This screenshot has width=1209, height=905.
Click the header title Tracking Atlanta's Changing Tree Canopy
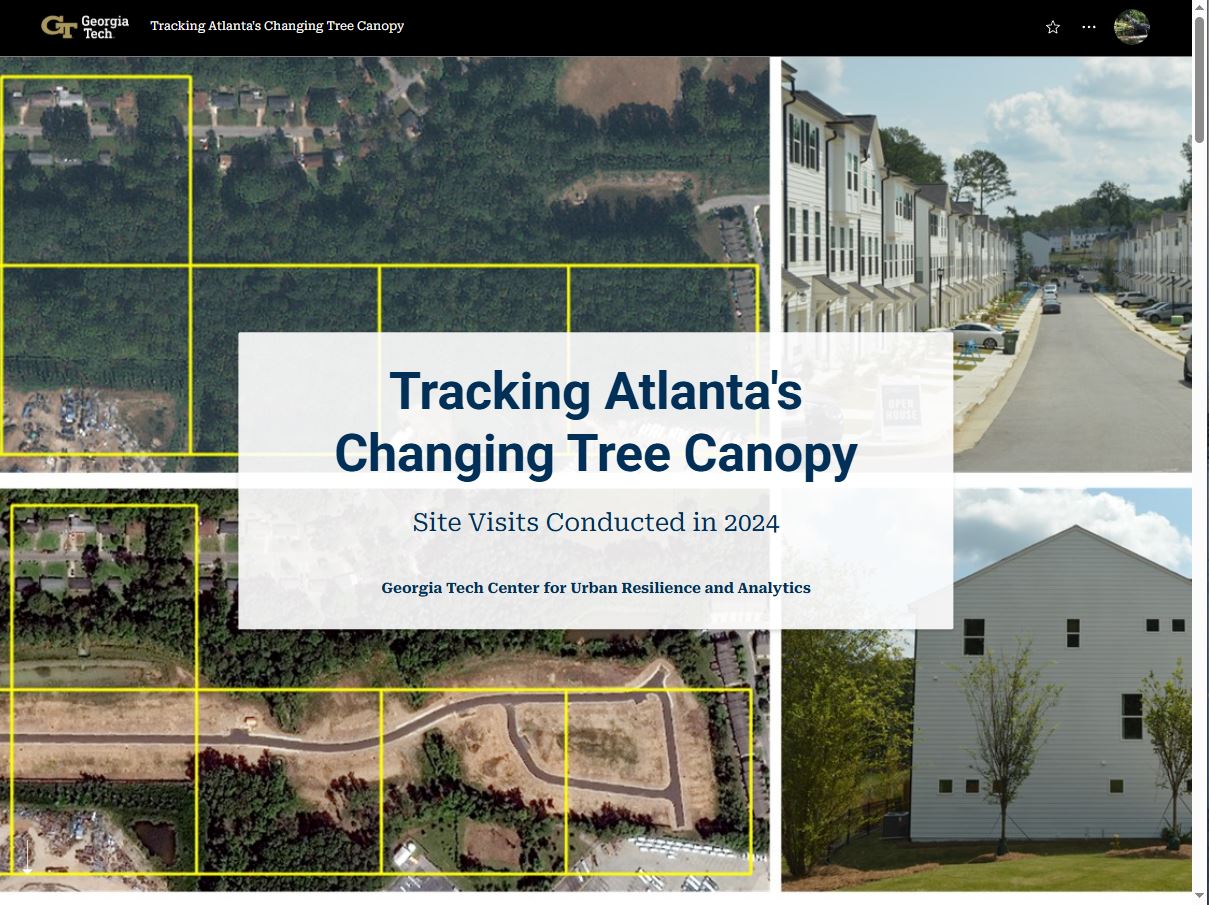coord(277,26)
